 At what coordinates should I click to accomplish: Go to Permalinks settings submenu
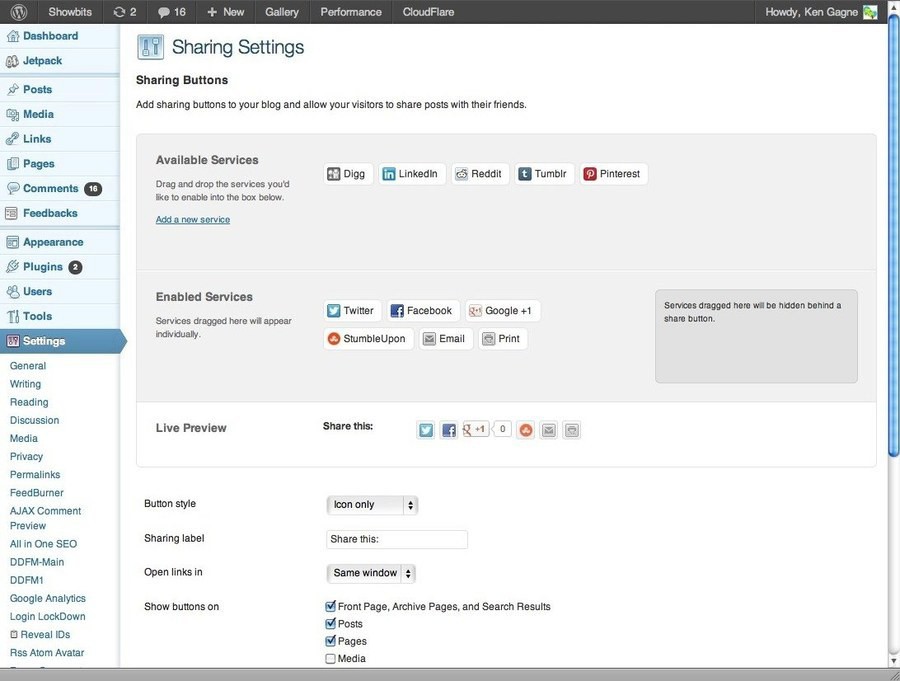35,475
